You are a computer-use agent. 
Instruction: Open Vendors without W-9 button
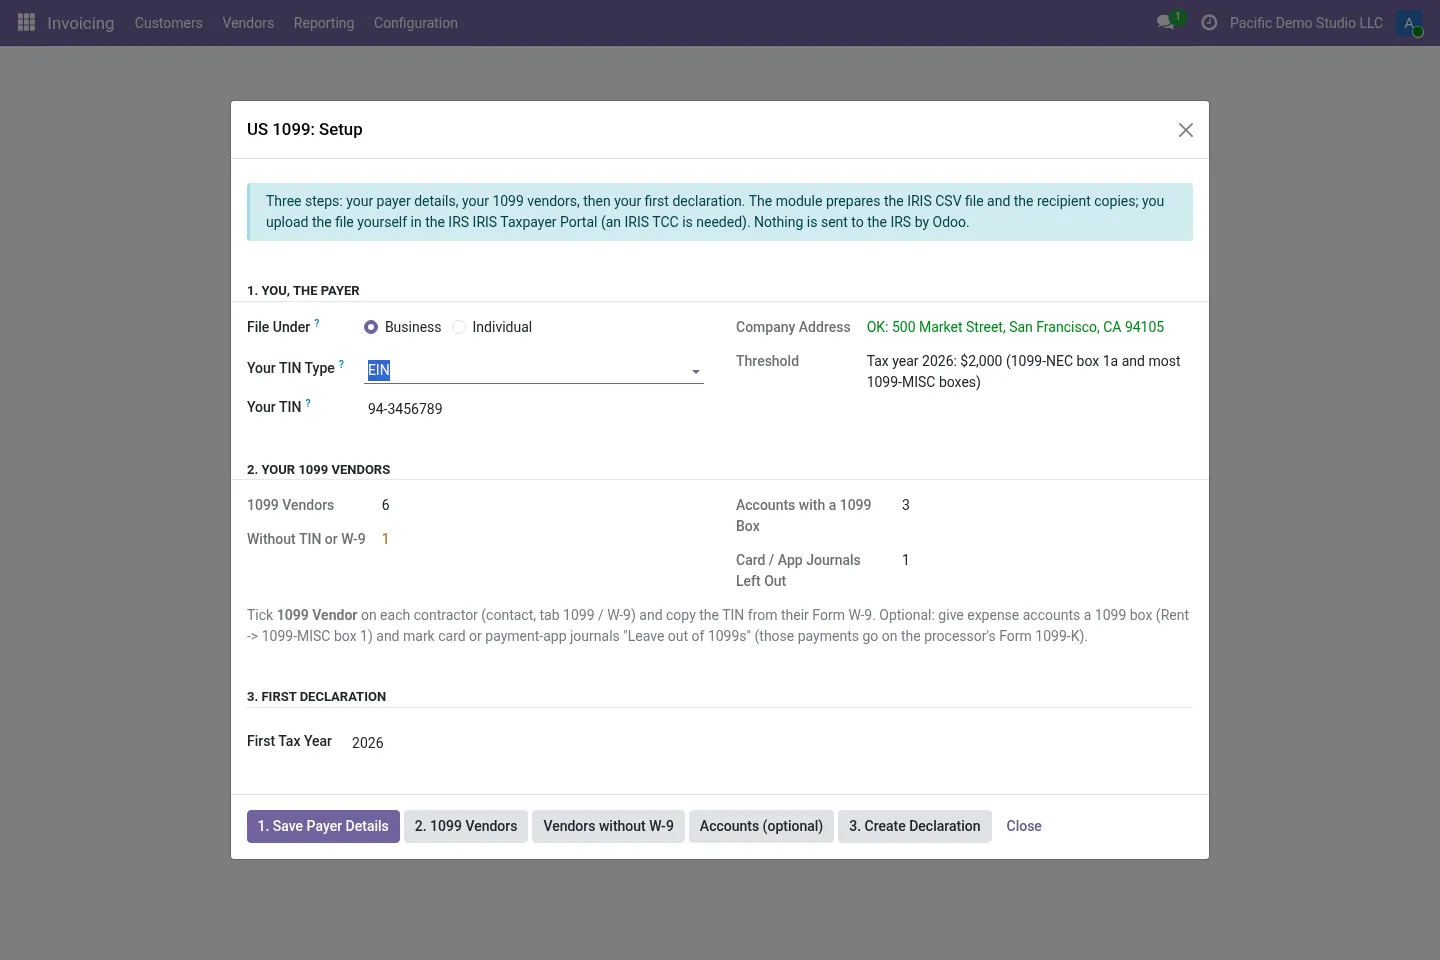pos(608,826)
